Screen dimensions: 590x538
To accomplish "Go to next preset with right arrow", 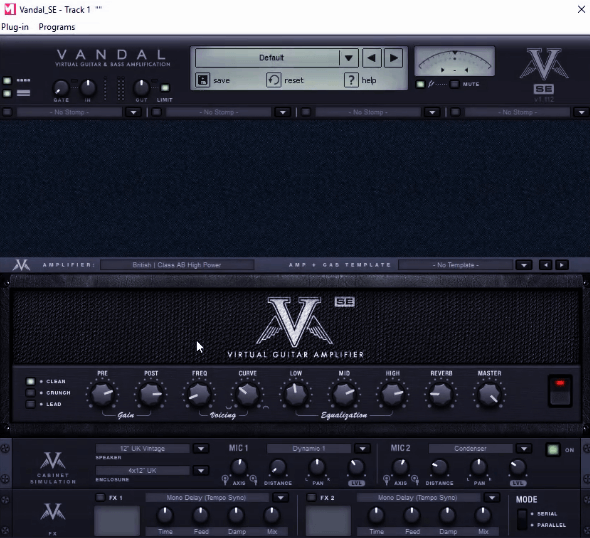I will click(394, 58).
